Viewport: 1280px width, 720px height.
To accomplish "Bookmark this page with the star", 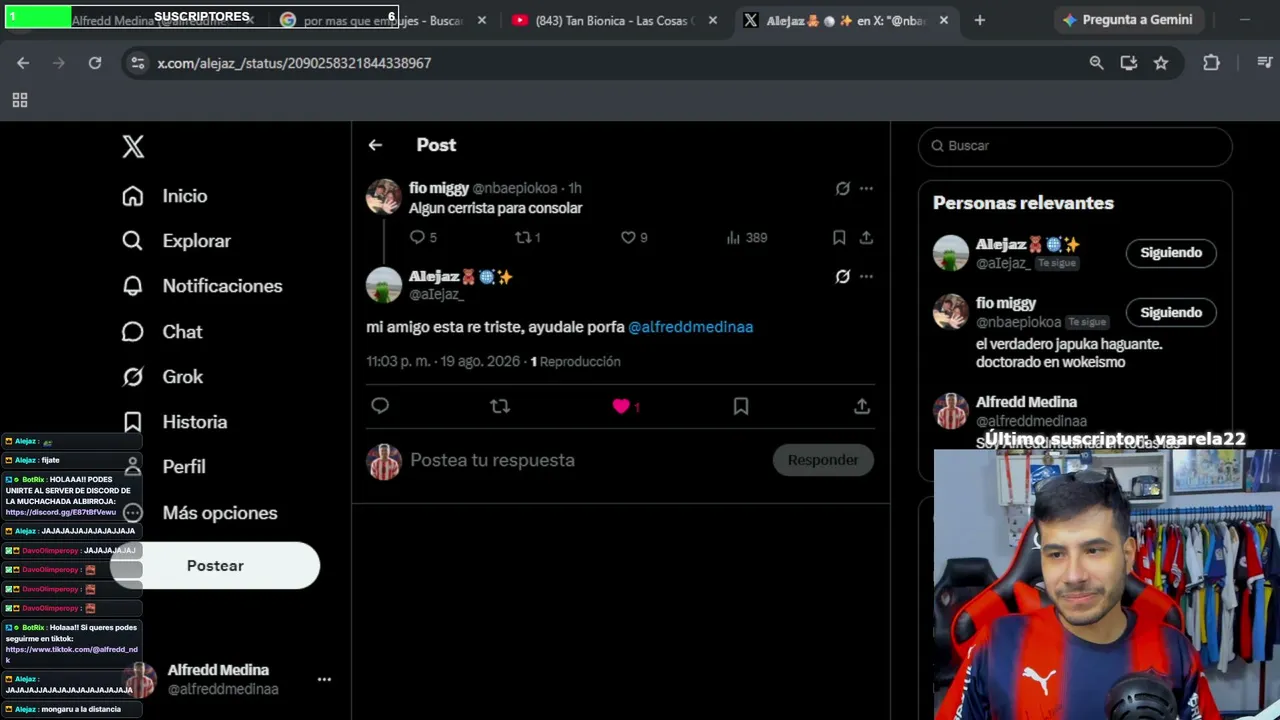I will point(1161,63).
